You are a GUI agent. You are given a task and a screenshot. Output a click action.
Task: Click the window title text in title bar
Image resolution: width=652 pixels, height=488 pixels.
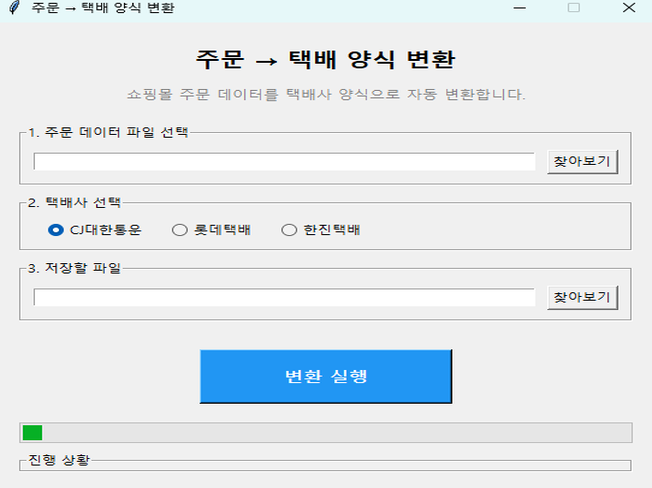coord(103,8)
